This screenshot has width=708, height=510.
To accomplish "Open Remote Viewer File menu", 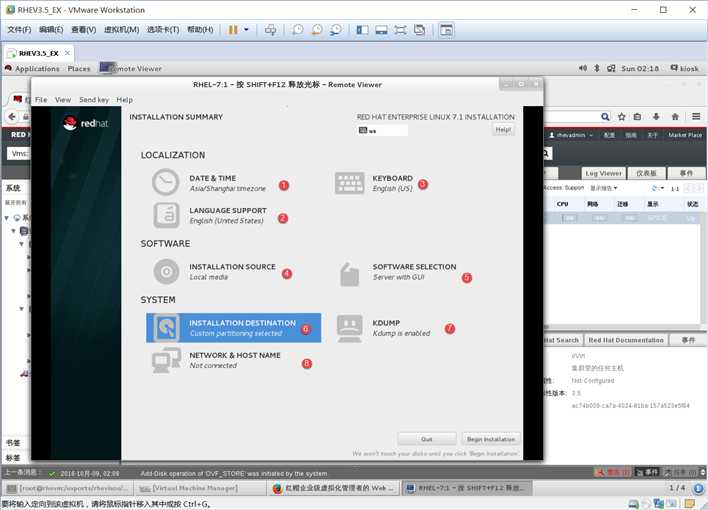I will point(41,100).
